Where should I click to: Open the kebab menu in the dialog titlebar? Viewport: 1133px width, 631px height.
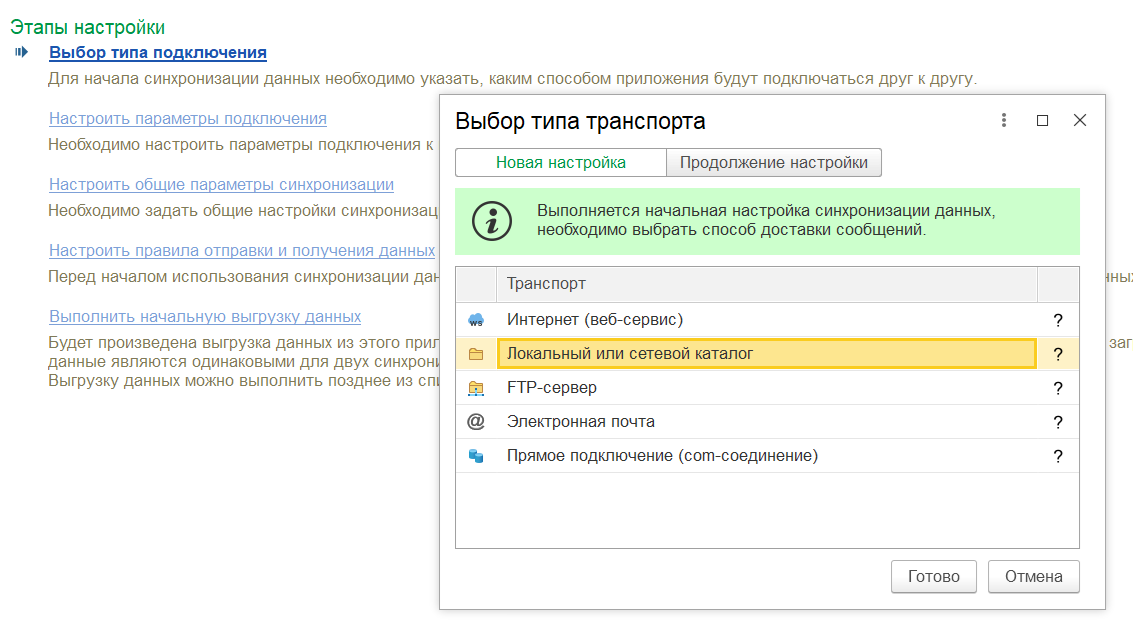1004,119
